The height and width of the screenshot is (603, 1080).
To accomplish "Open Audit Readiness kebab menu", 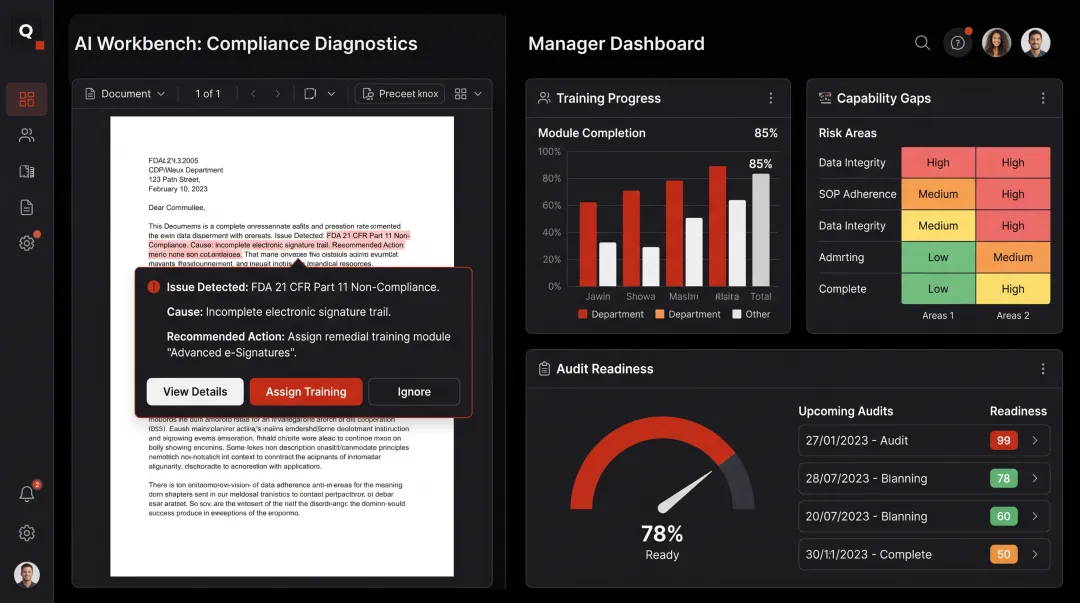I will click(1043, 369).
